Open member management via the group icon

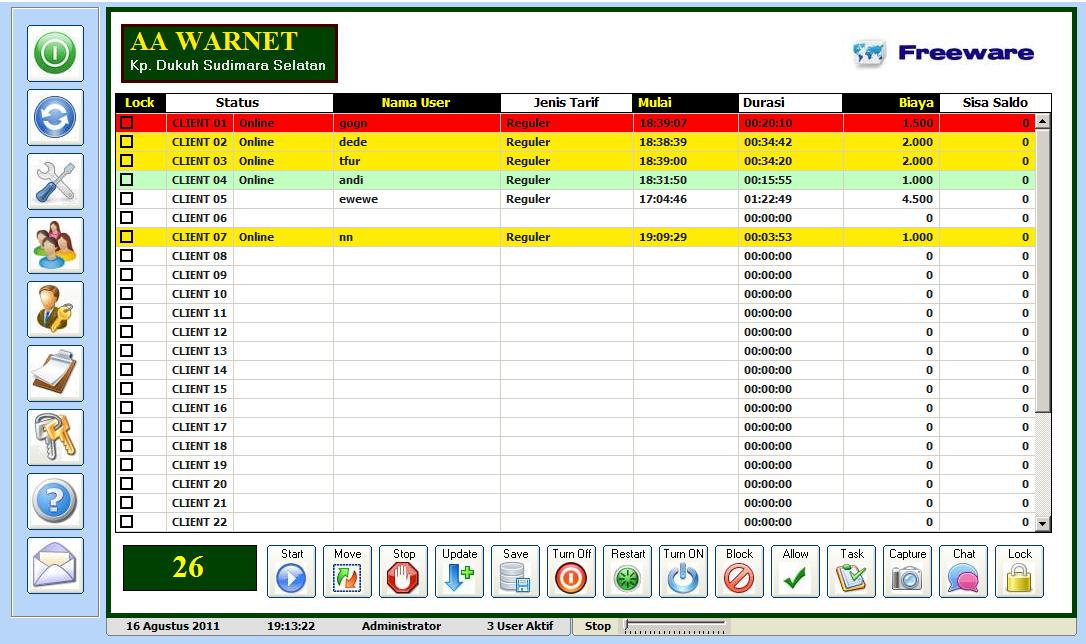[x=54, y=245]
